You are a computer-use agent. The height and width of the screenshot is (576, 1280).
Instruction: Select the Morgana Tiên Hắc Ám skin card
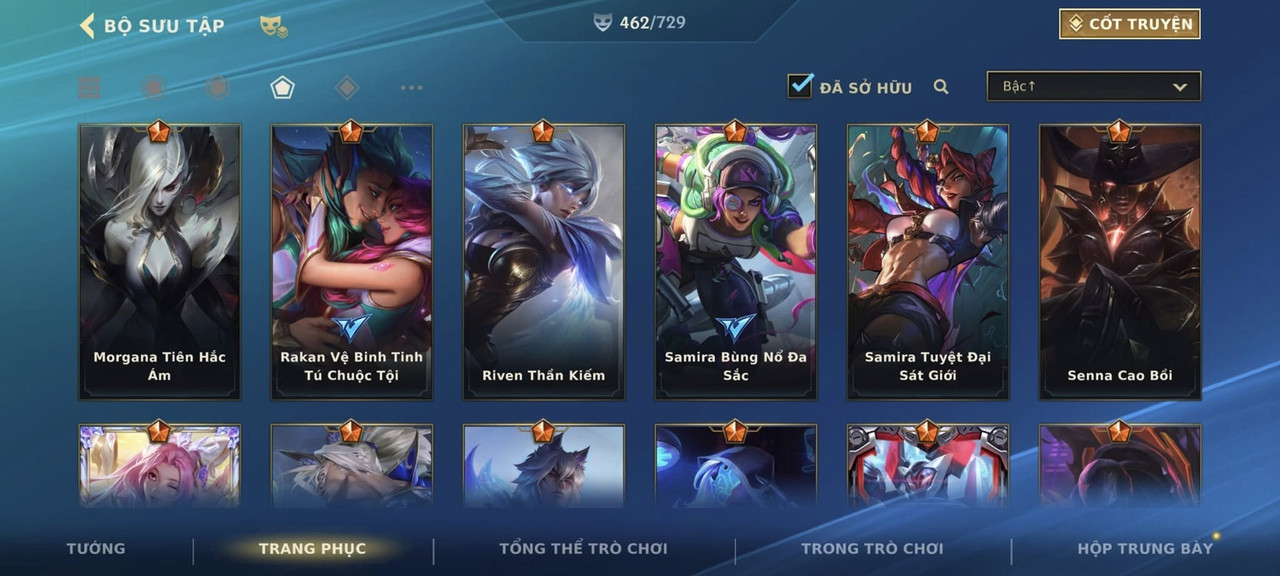click(x=160, y=262)
